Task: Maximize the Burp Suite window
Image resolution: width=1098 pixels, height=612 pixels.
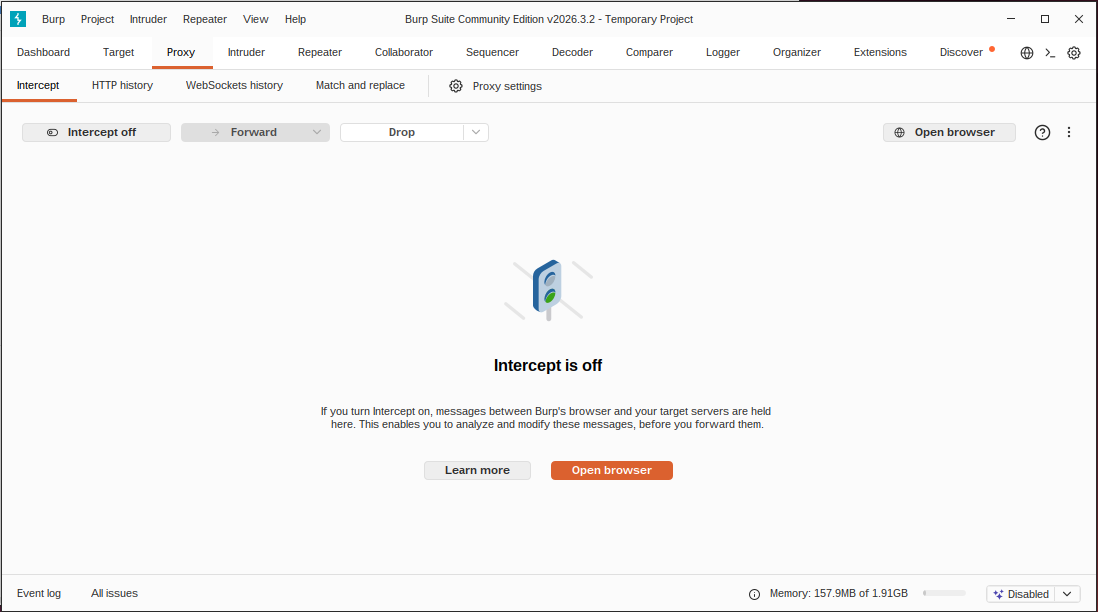Action: pyautogui.click(x=1045, y=19)
